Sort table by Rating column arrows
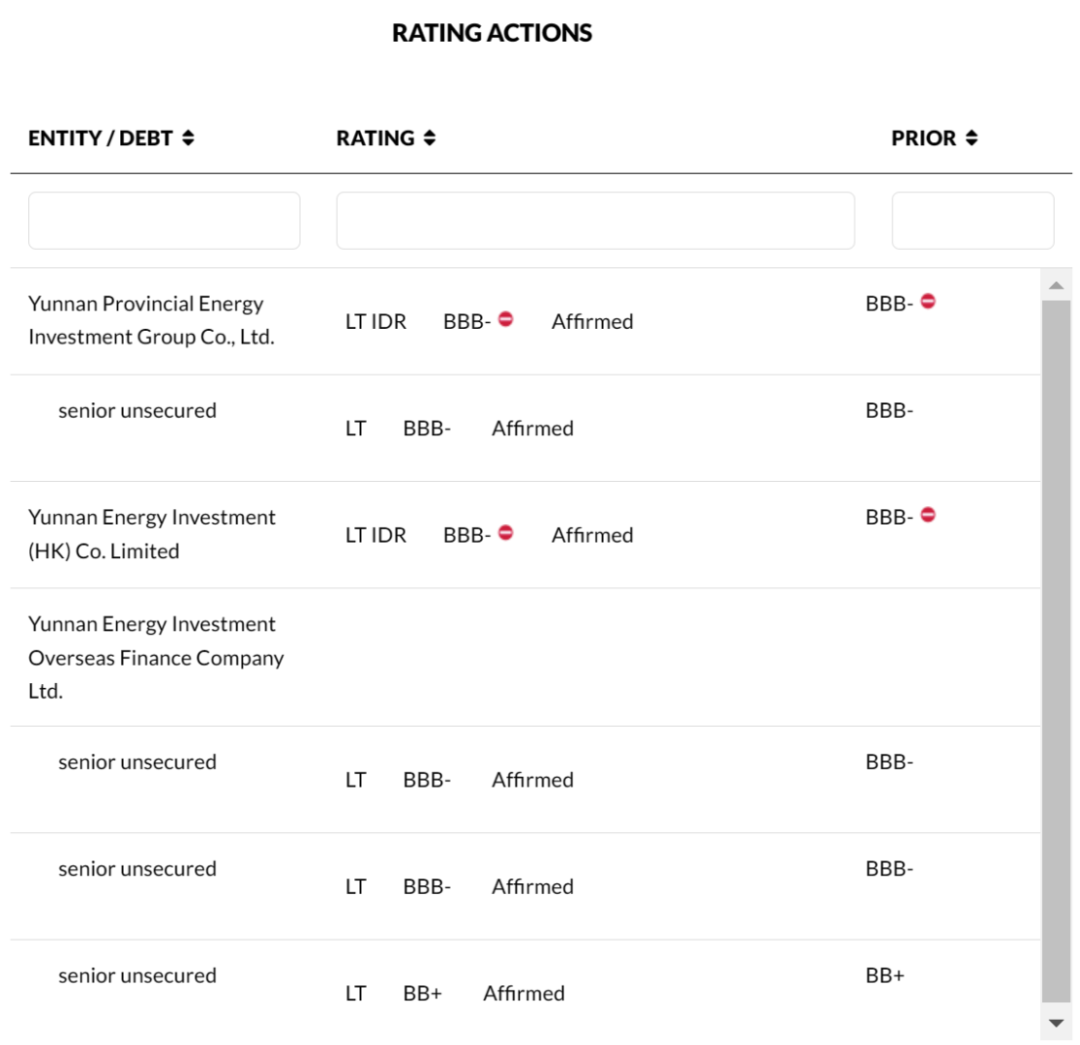1080x1045 pixels. click(430, 139)
